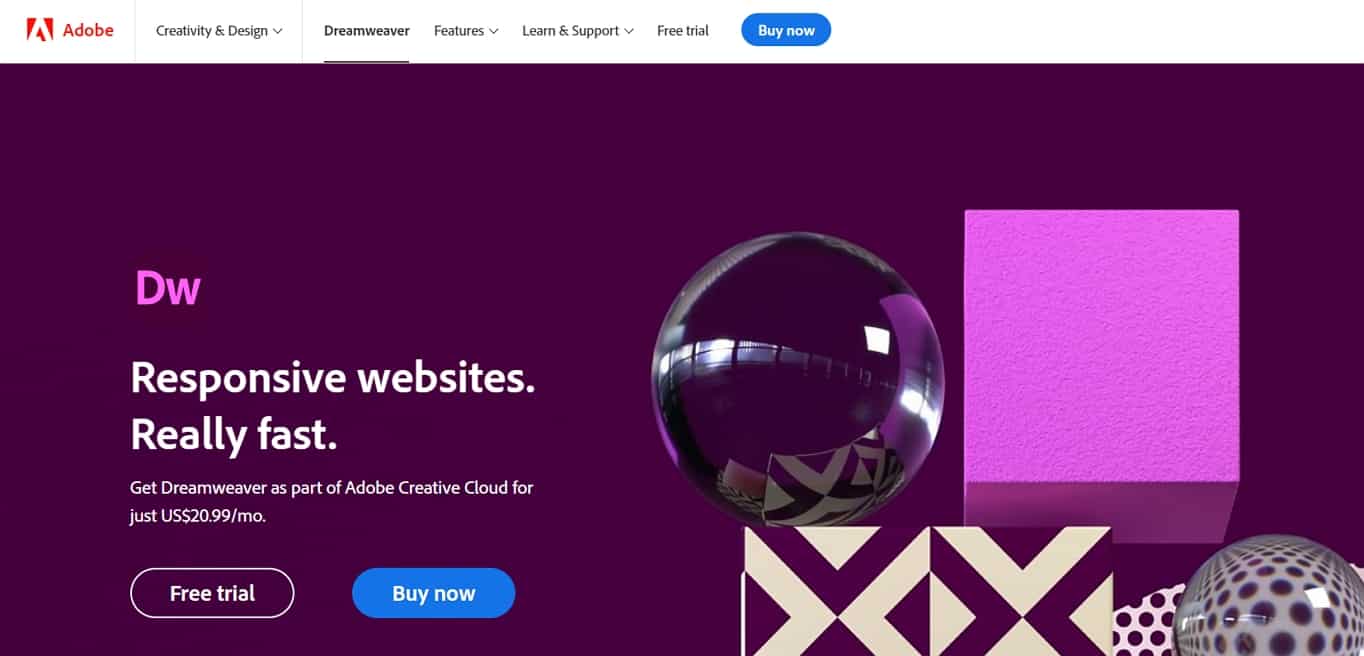Click the Buy now button in the header

click(x=786, y=30)
